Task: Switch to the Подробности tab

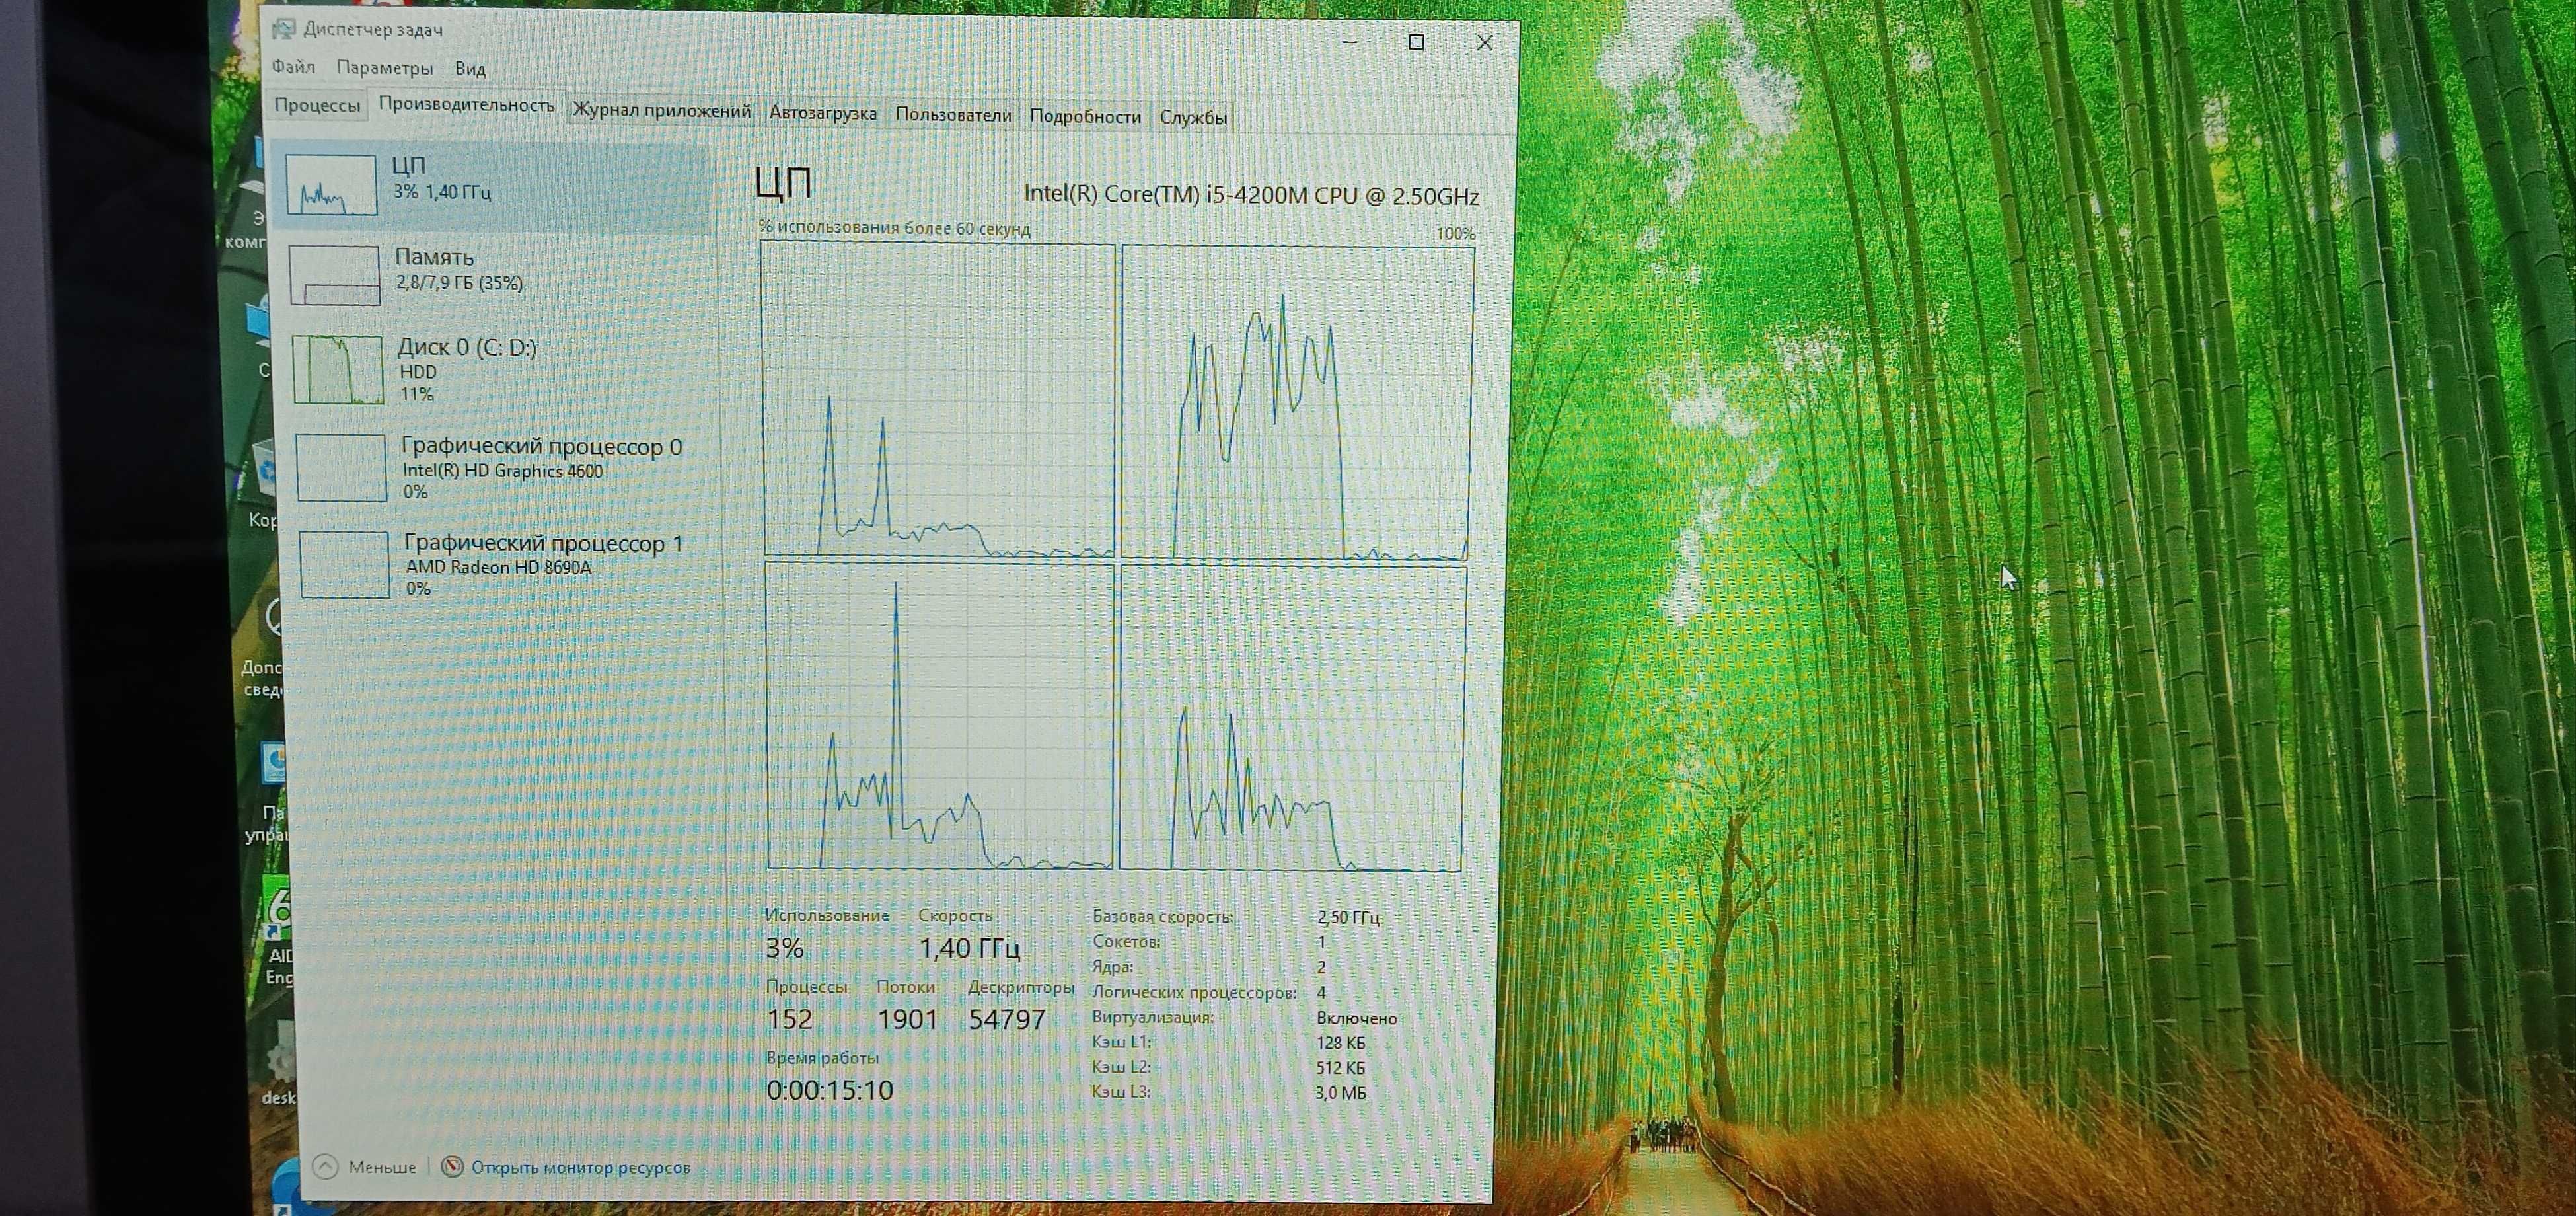Action: (x=1085, y=117)
